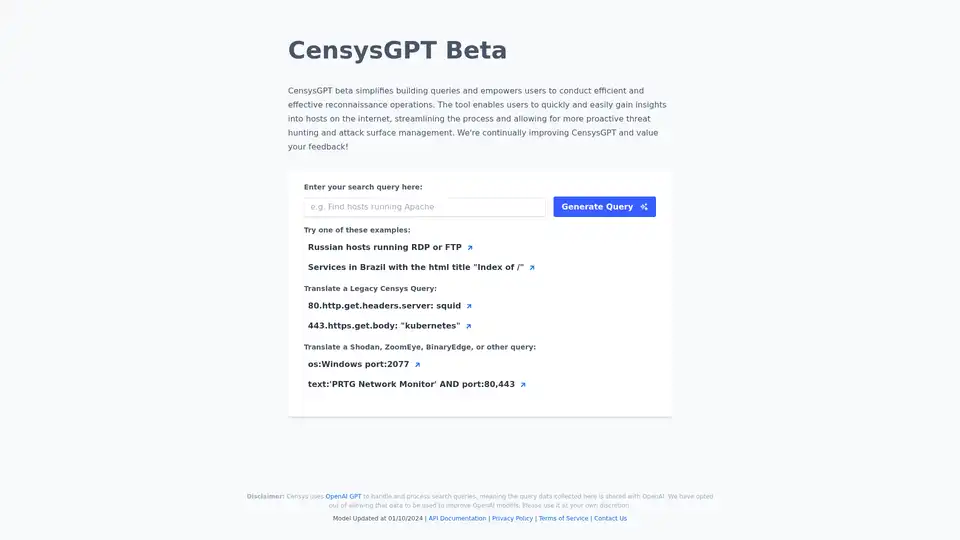The width and height of the screenshot is (960, 540).
Task: Open the Terms of Service link
Action: (563, 518)
